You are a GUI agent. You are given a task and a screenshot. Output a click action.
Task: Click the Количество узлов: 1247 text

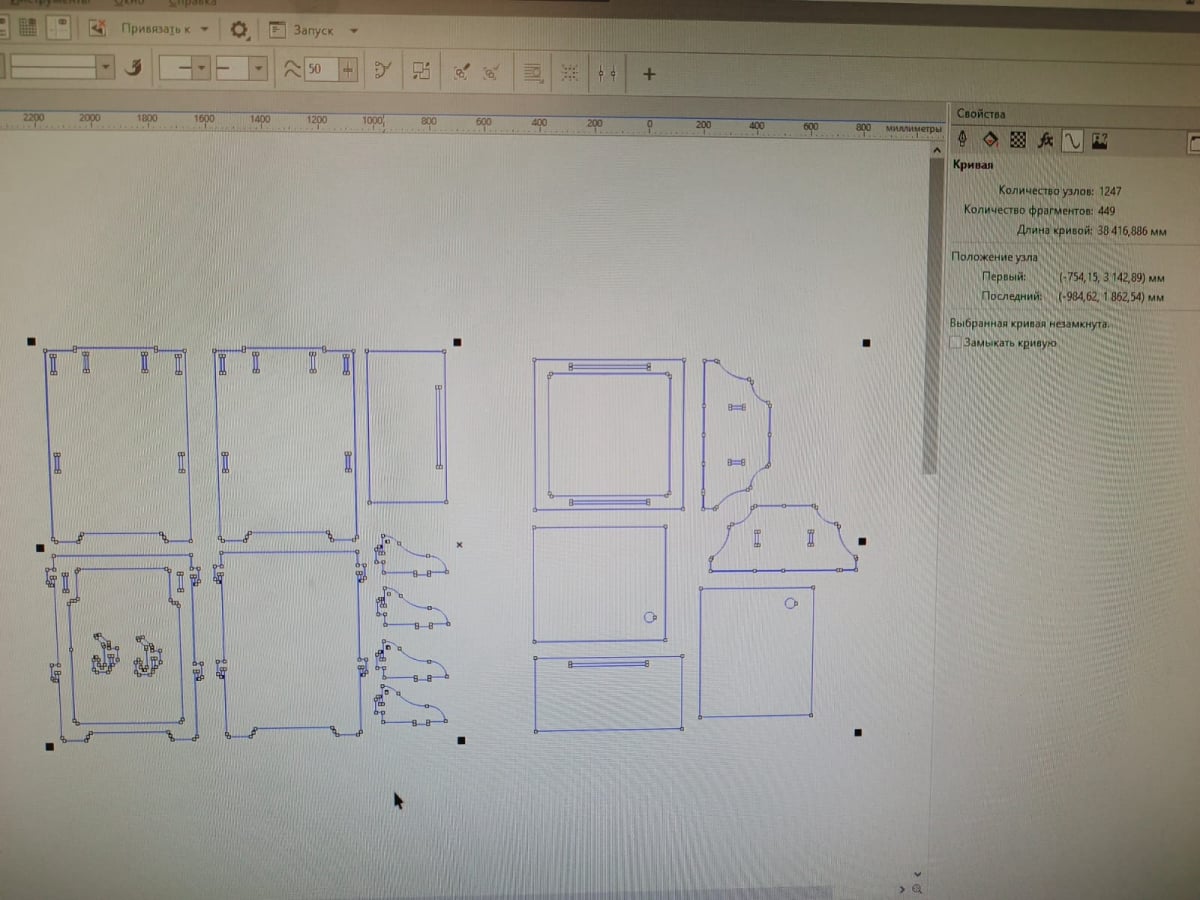[1060, 190]
